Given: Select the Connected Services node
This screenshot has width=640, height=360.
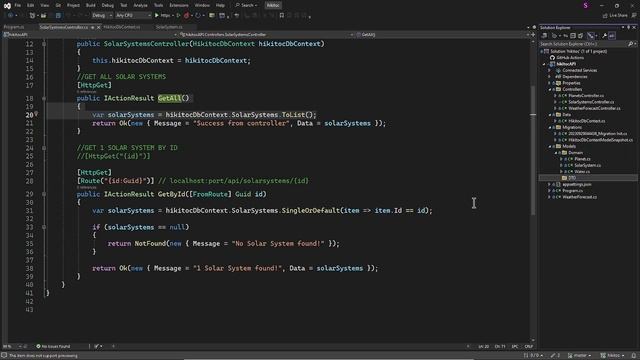Looking at the screenshot, I should (x=579, y=70).
